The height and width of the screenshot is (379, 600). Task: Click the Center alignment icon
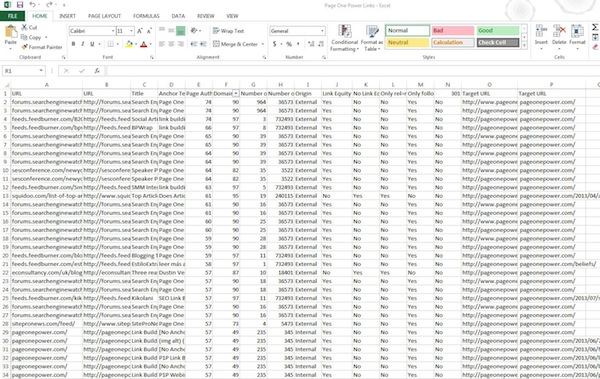pyautogui.click(x=171, y=44)
